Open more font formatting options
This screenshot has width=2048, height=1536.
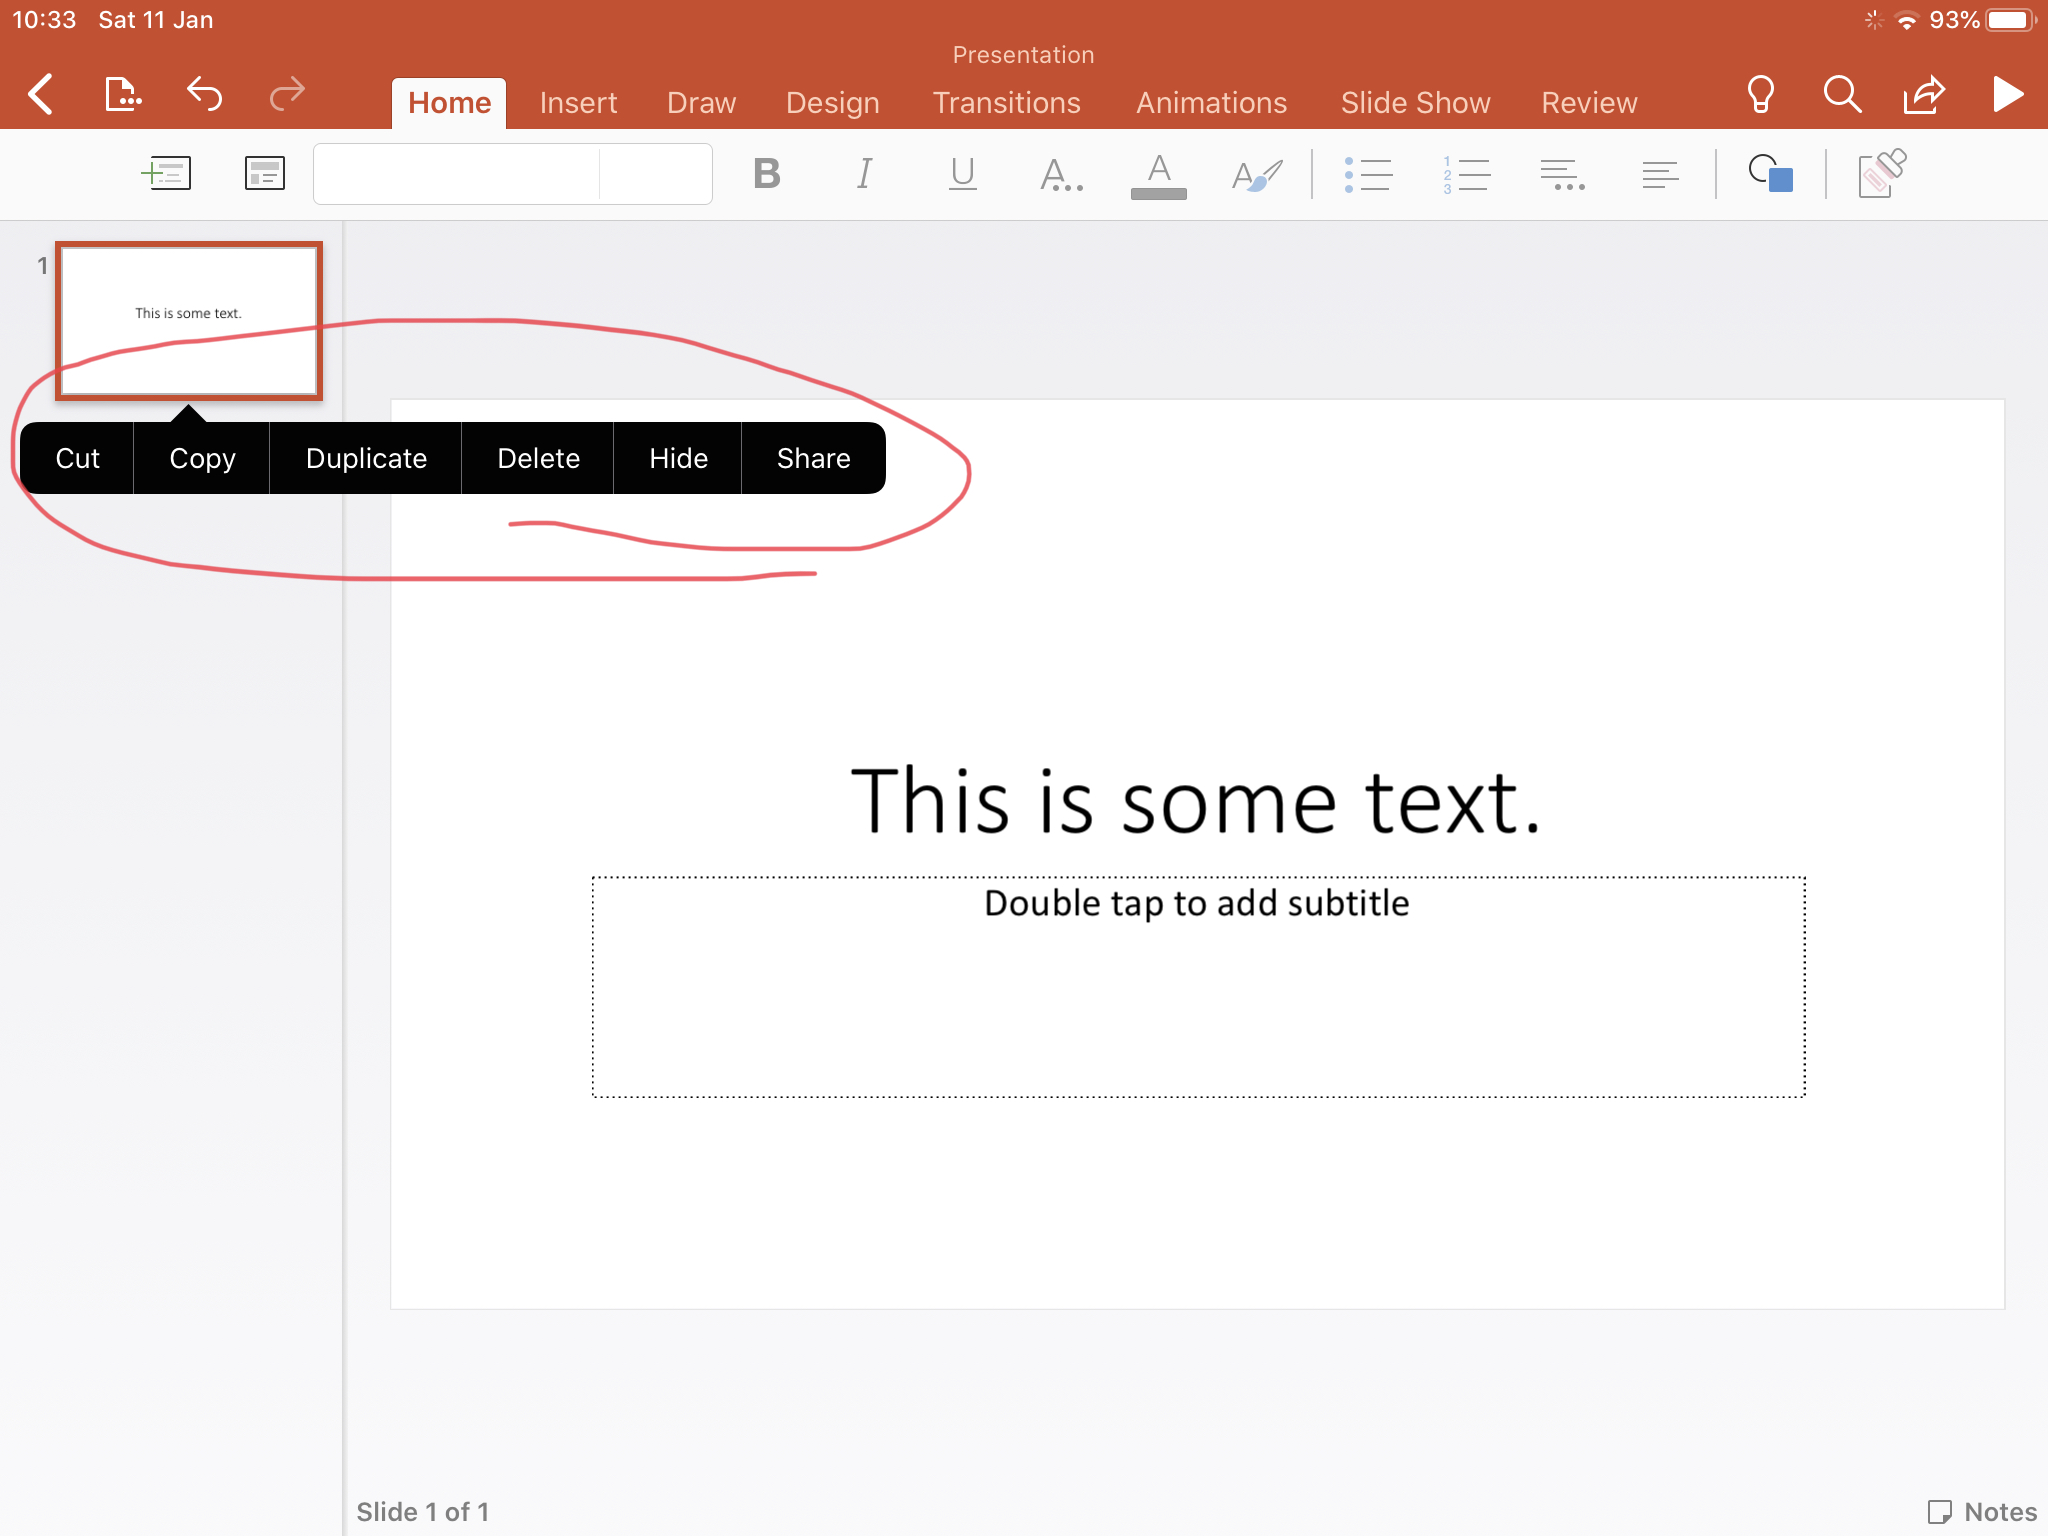click(1060, 174)
